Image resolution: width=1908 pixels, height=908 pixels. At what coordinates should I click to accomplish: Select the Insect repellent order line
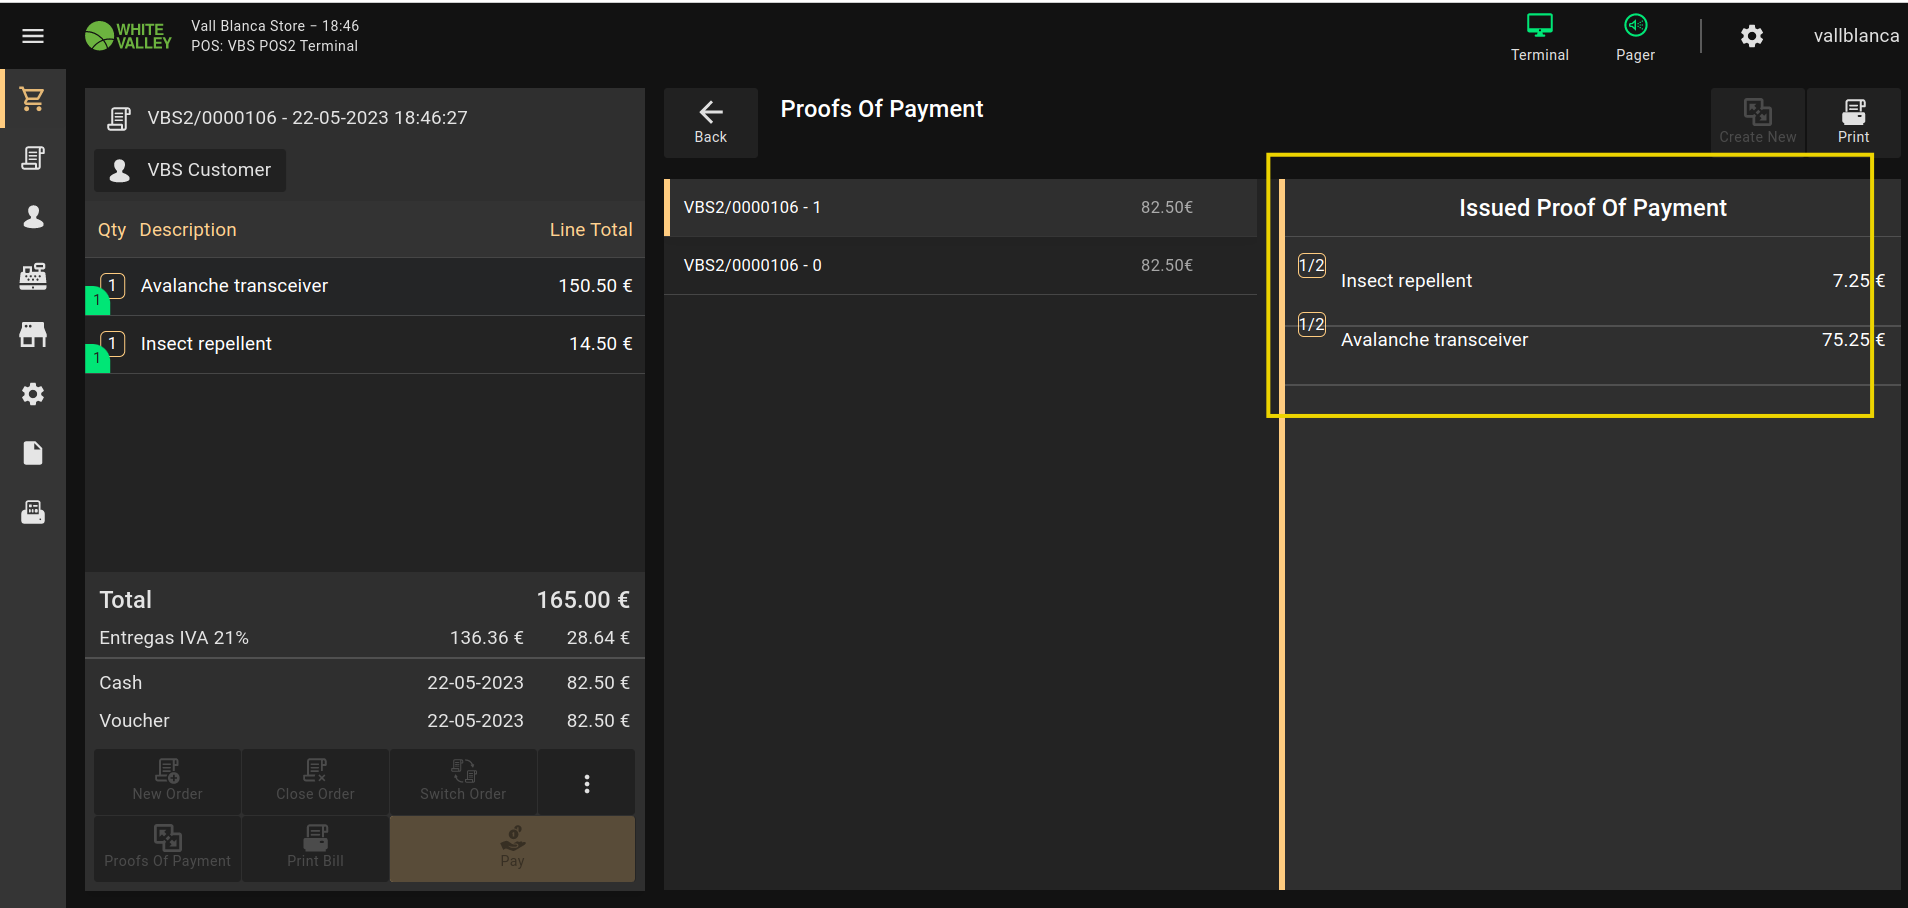pyautogui.click(x=365, y=344)
